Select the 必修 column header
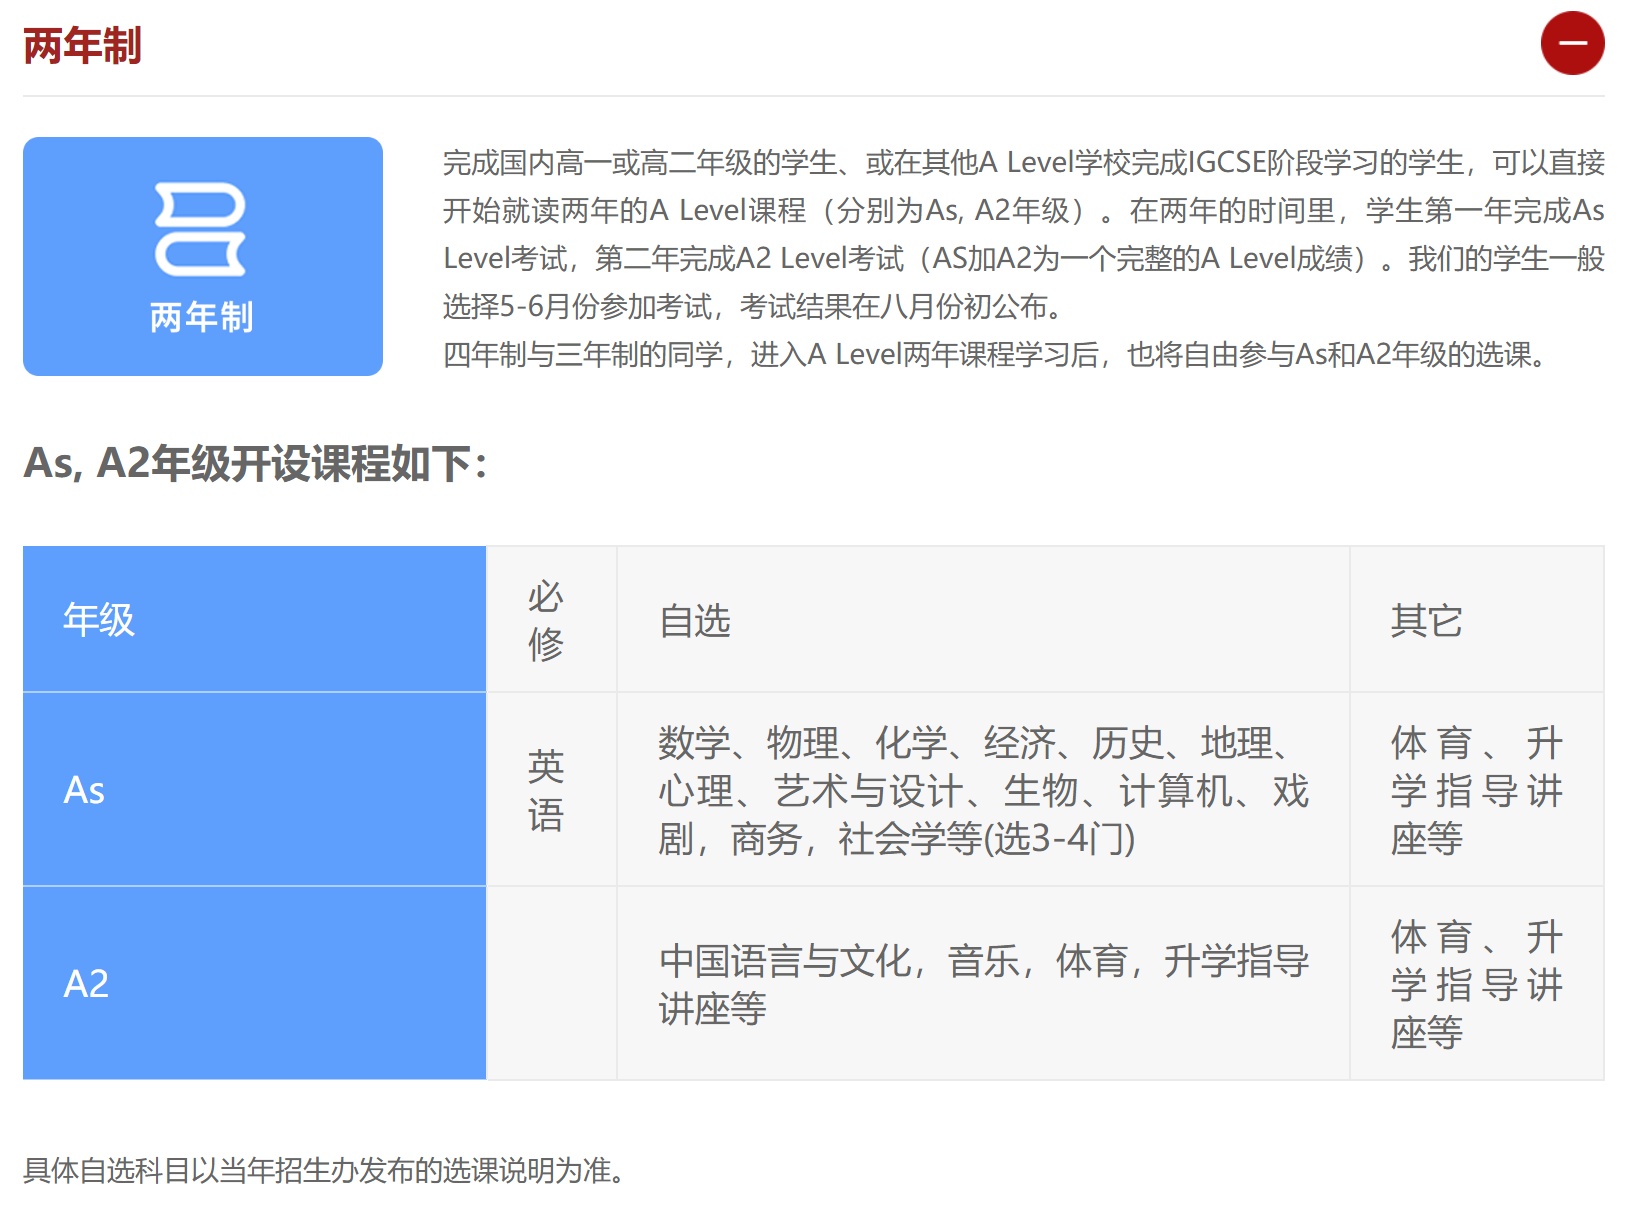The width and height of the screenshot is (1637, 1207). coord(546,620)
